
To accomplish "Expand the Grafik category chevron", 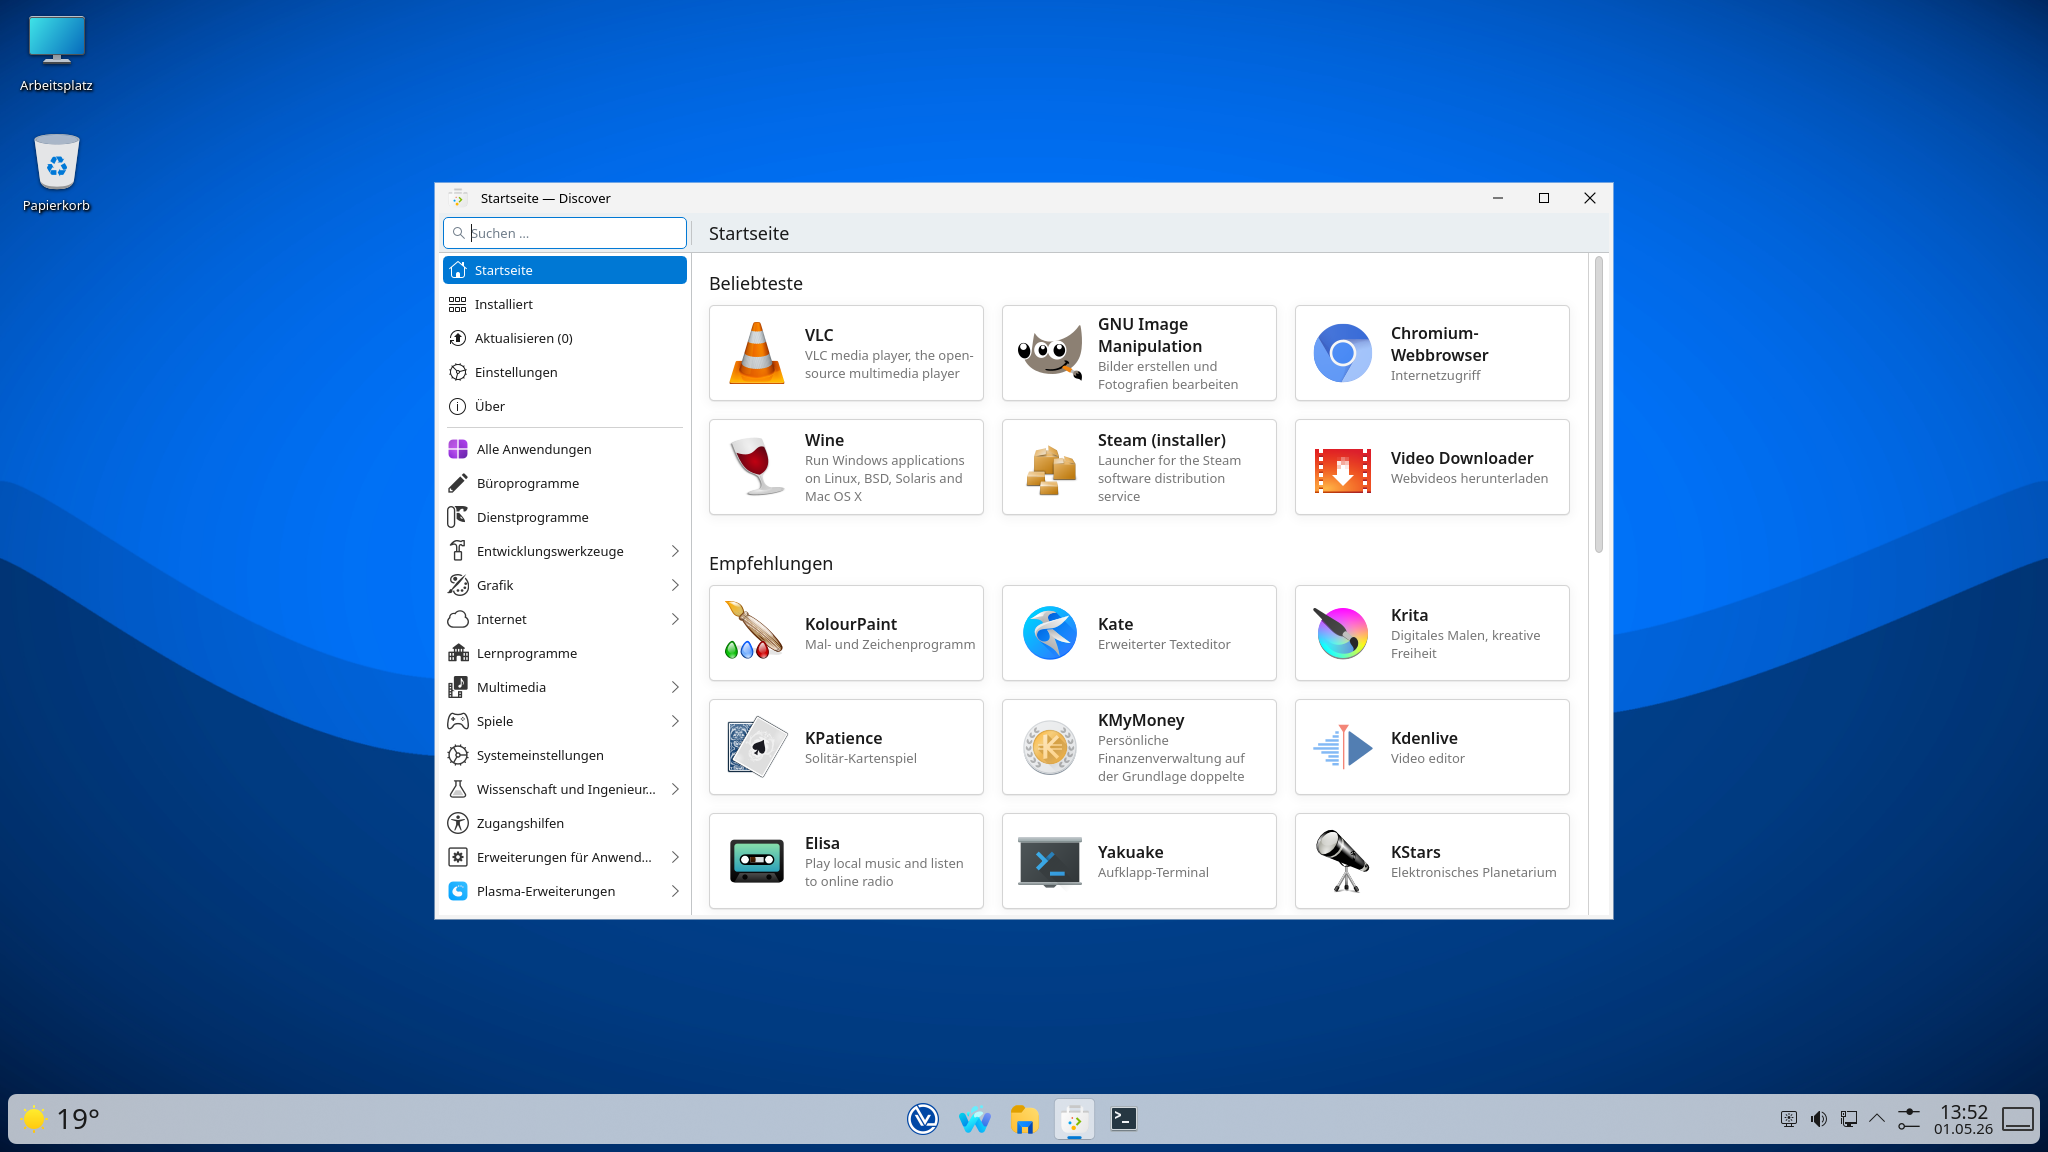I will tap(675, 585).
